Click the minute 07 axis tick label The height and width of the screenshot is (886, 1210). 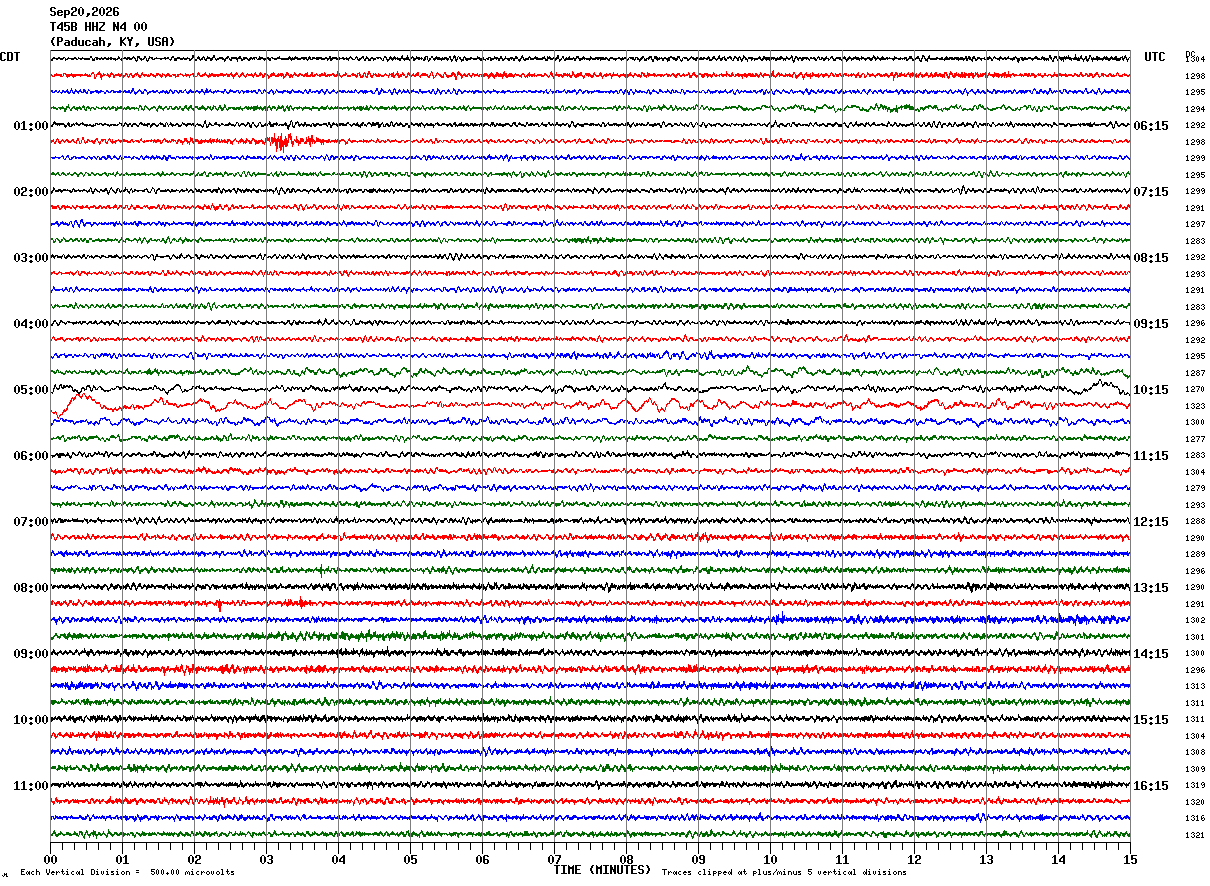coord(554,859)
